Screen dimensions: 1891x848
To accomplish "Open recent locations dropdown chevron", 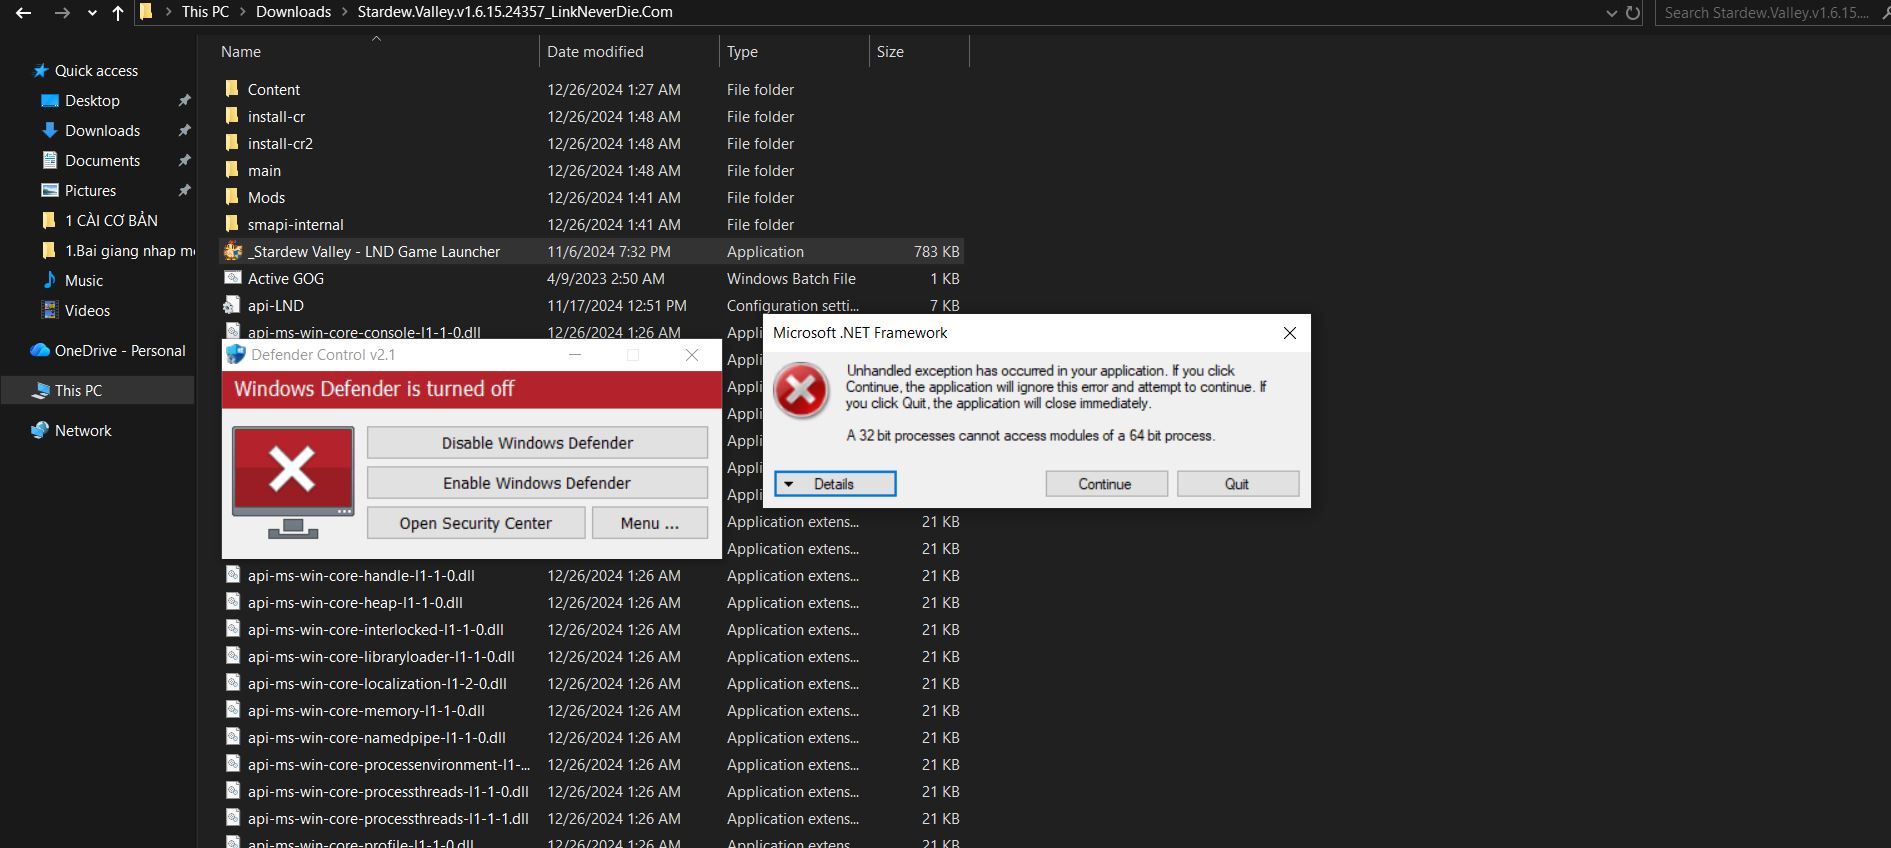I will 92,13.
